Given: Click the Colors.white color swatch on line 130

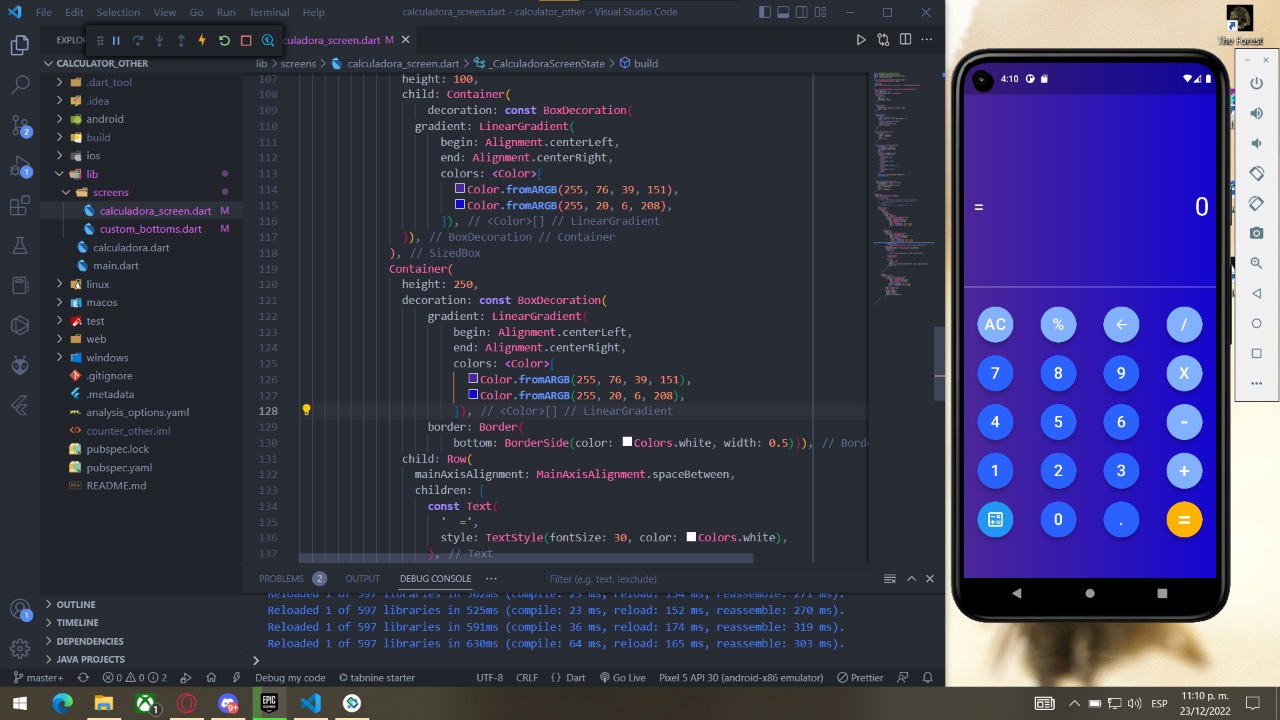Looking at the screenshot, I should click(627, 442).
